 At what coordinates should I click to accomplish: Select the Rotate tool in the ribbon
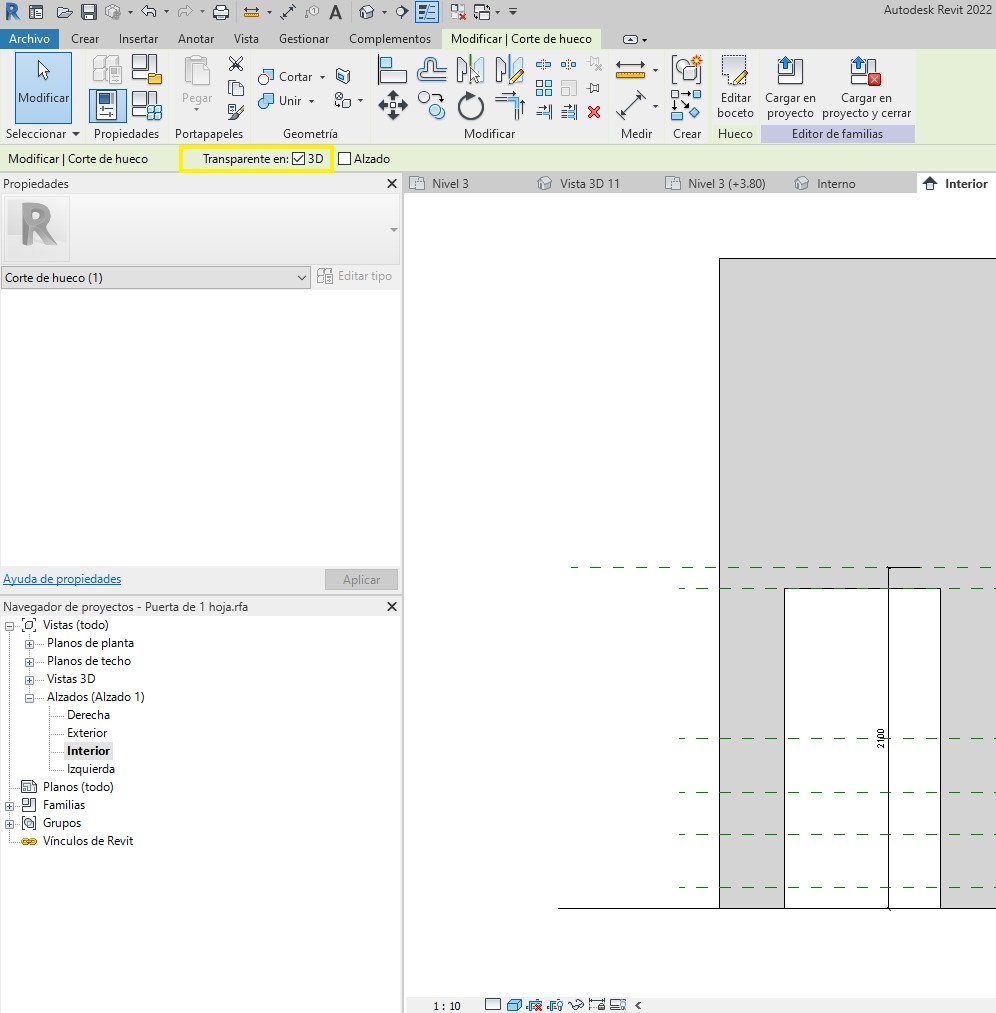471,105
